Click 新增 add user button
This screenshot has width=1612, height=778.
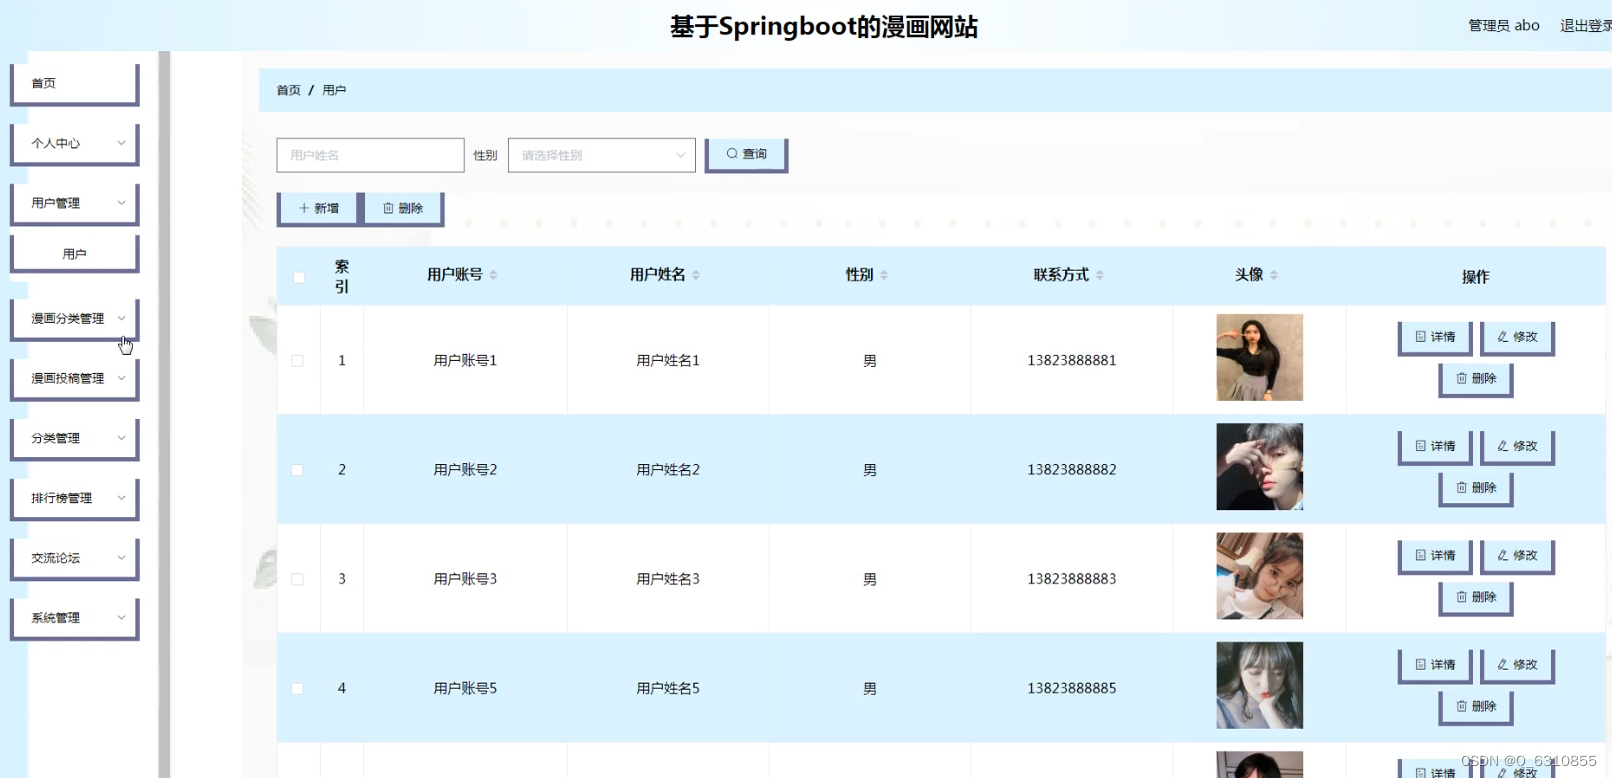(x=319, y=209)
